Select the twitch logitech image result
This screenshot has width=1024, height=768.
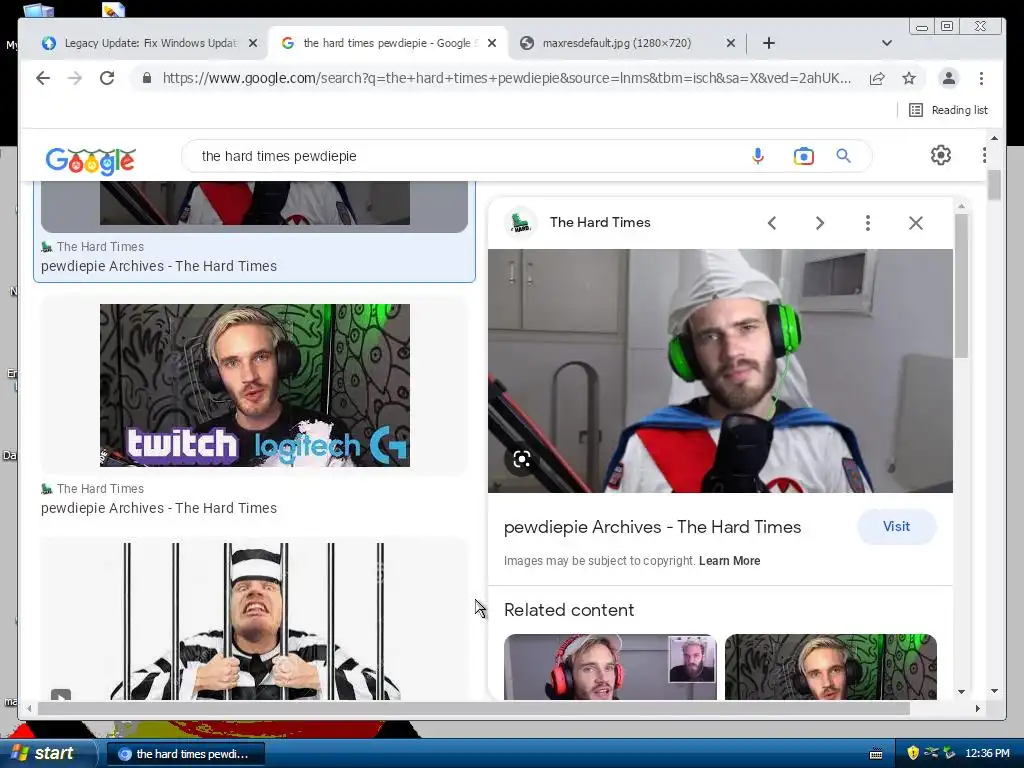[x=255, y=385]
